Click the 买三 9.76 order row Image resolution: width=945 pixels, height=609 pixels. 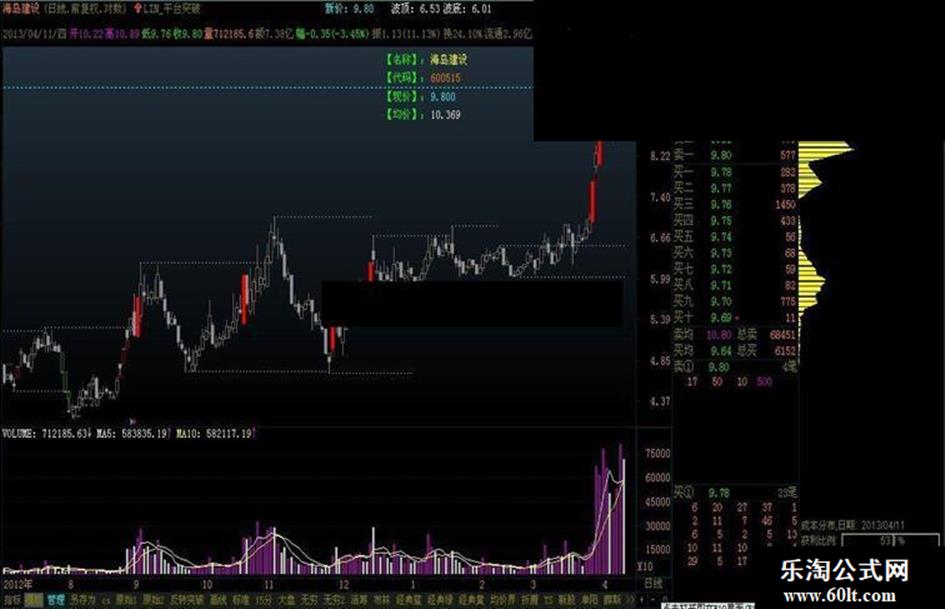tap(735, 205)
